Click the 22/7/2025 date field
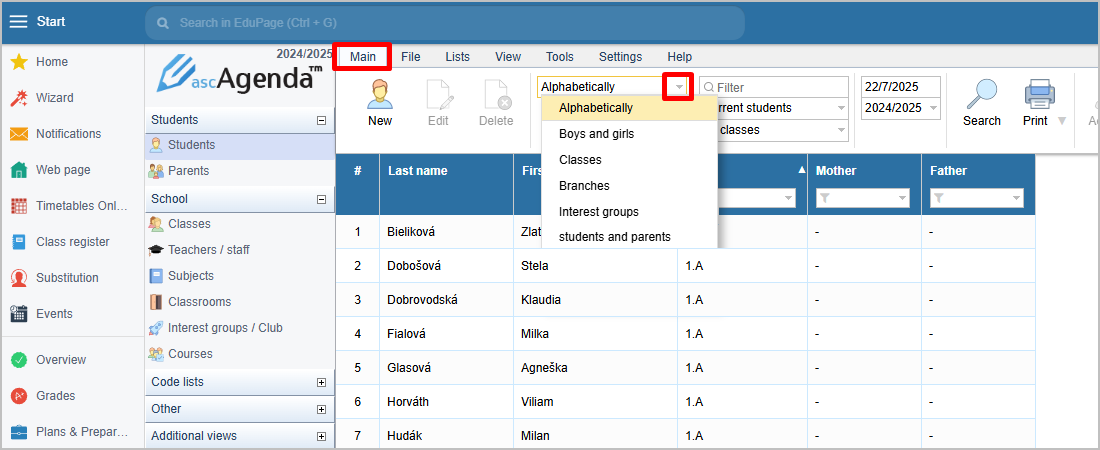 tap(901, 87)
